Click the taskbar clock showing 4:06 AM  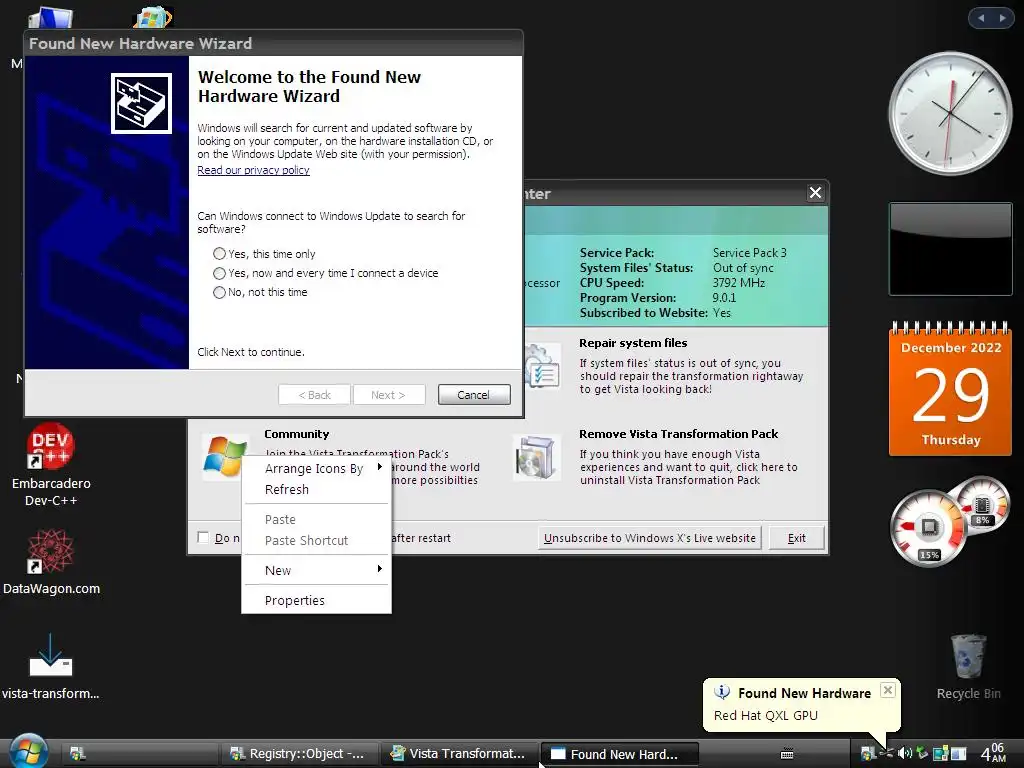tap(993, 752)
